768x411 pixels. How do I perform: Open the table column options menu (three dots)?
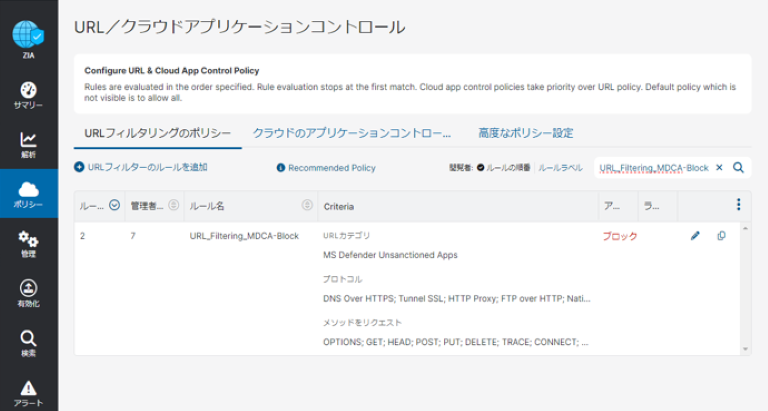pyautogui.click(x=739, y=205)
